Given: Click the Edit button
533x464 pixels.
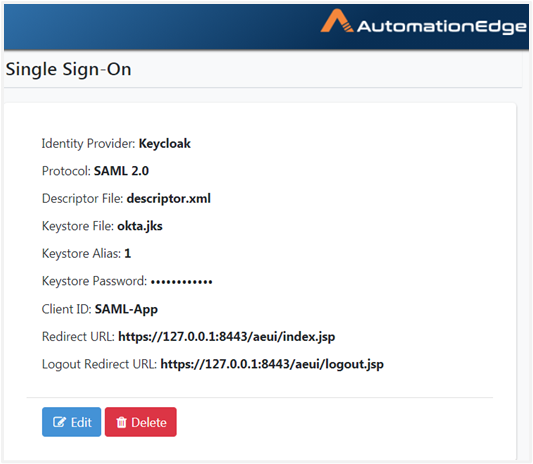Looking at the screenshot, I should 71,422.
